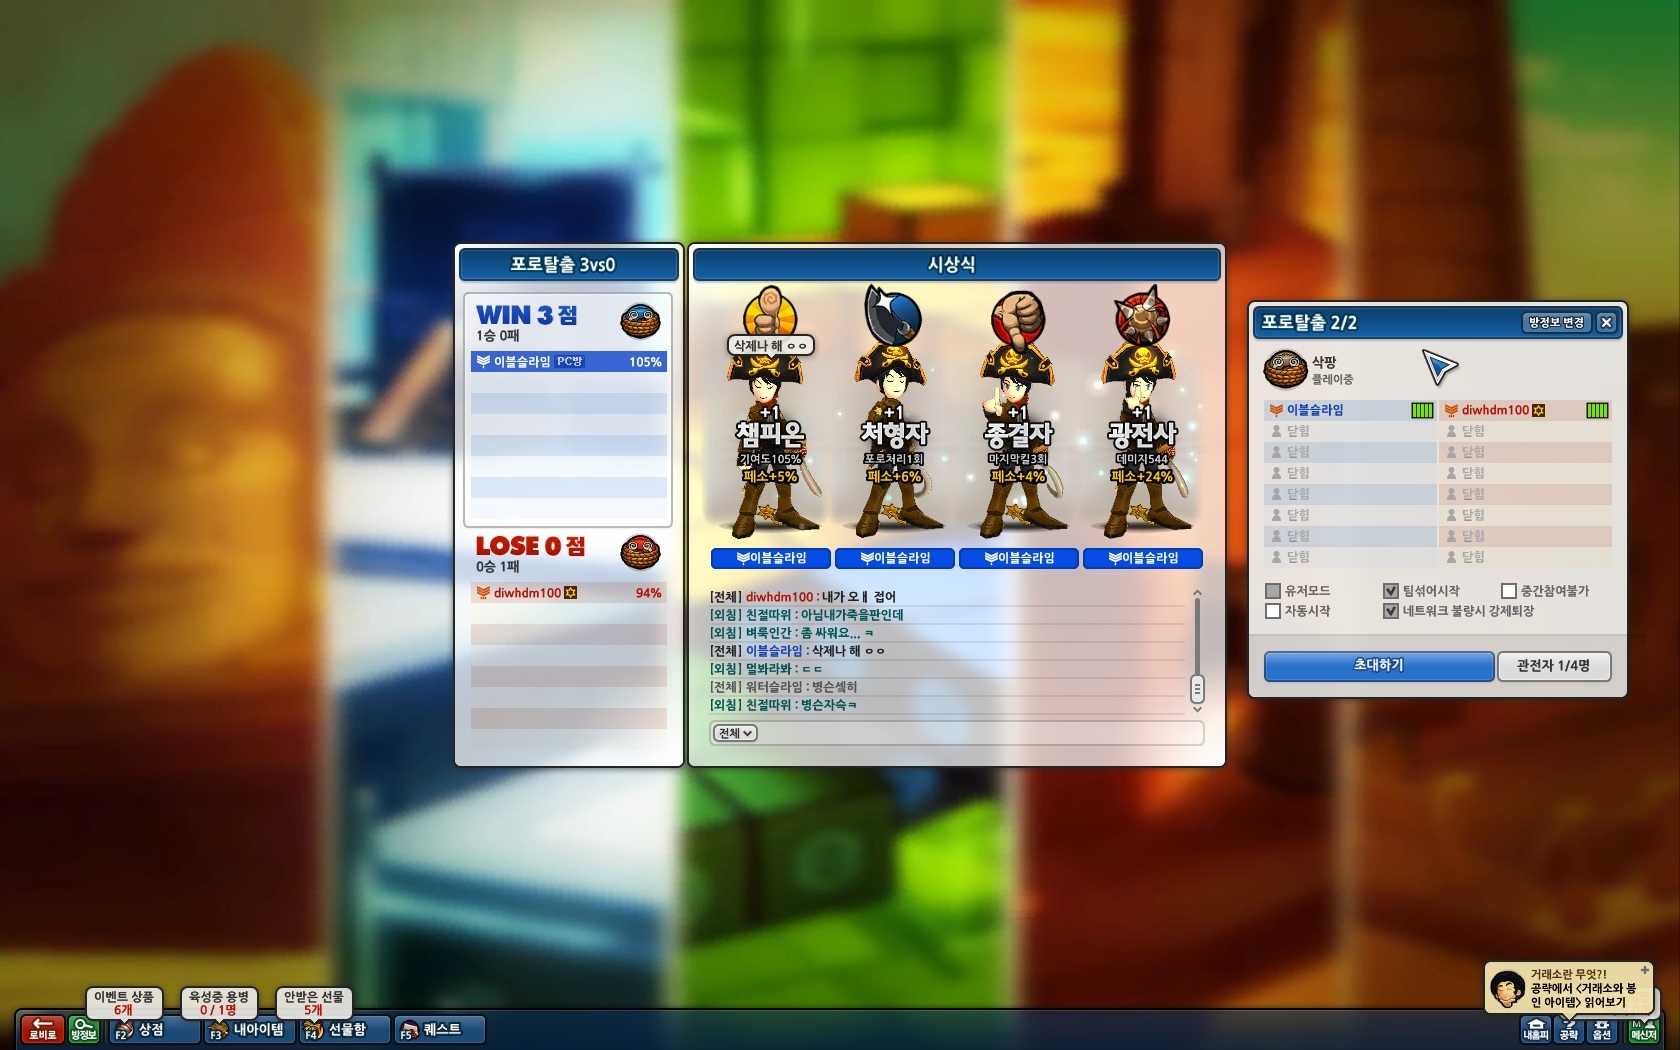The width and height of the screenshot is (1680, 1050).
Task: Click the blue 초대하기 invite button
Action: click(x=1379, y=666)
